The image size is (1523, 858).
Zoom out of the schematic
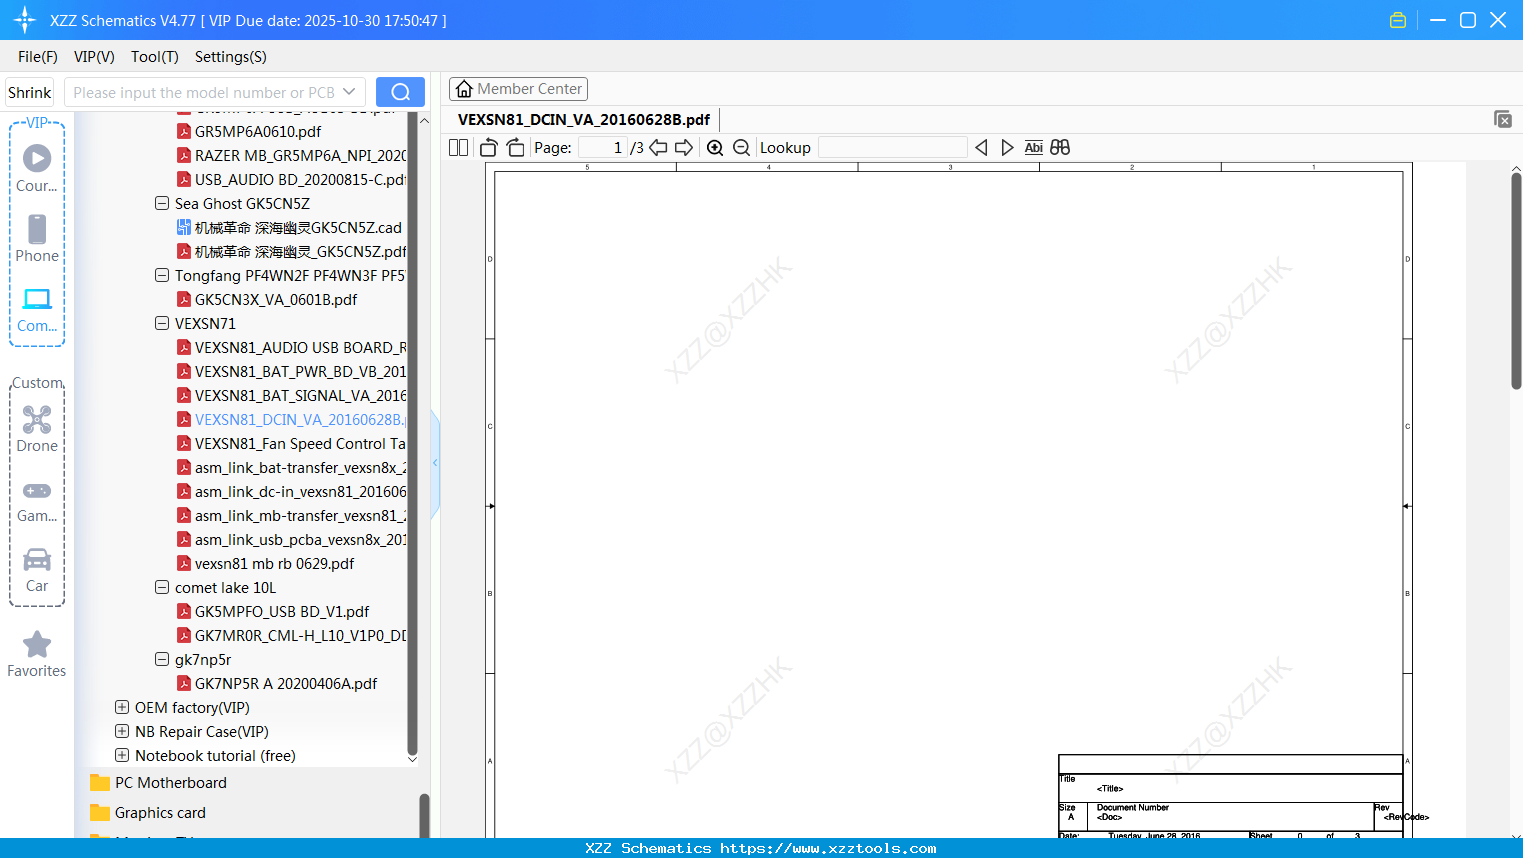coord(741,148)
